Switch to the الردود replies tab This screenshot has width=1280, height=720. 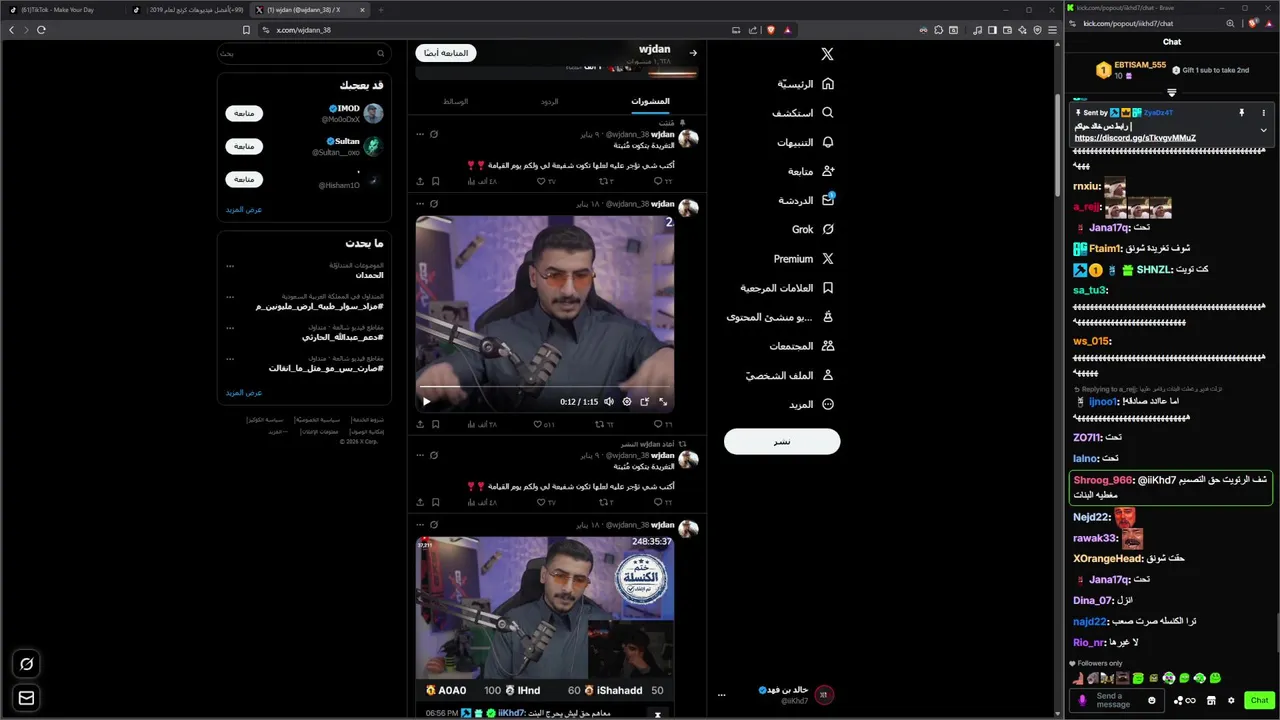(x=550, y=102)
